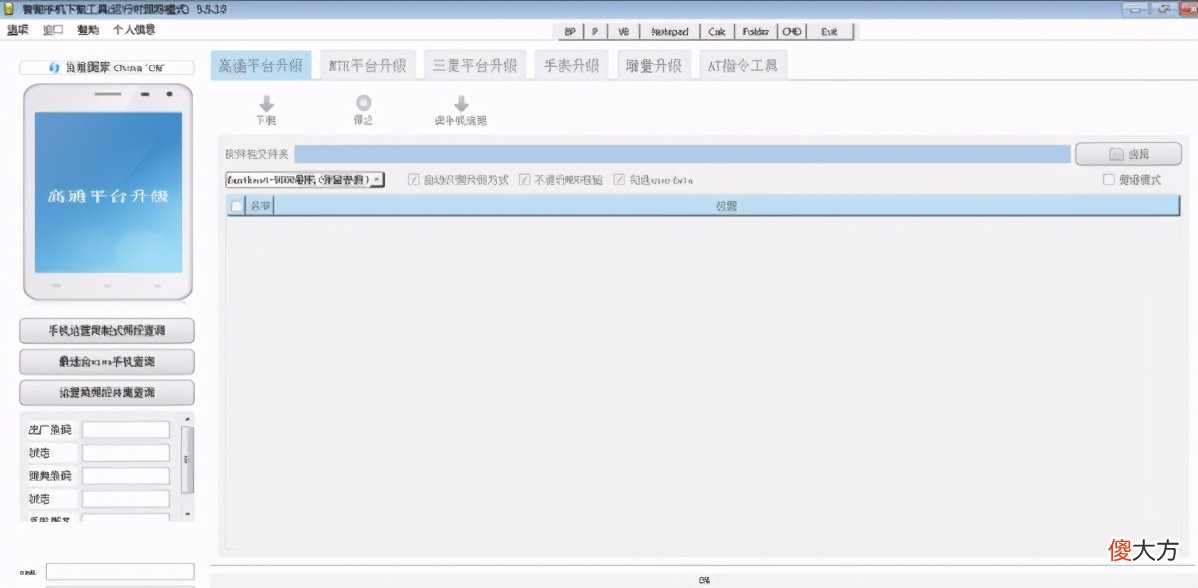Minimize the application window

coord(1136,9)
